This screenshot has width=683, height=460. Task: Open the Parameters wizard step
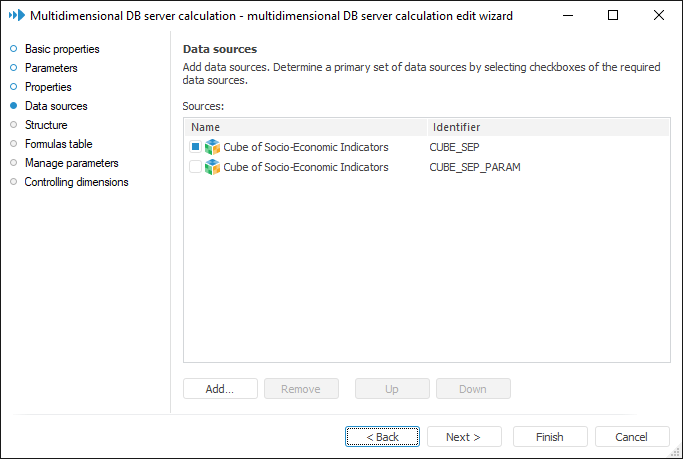[51, 68]
